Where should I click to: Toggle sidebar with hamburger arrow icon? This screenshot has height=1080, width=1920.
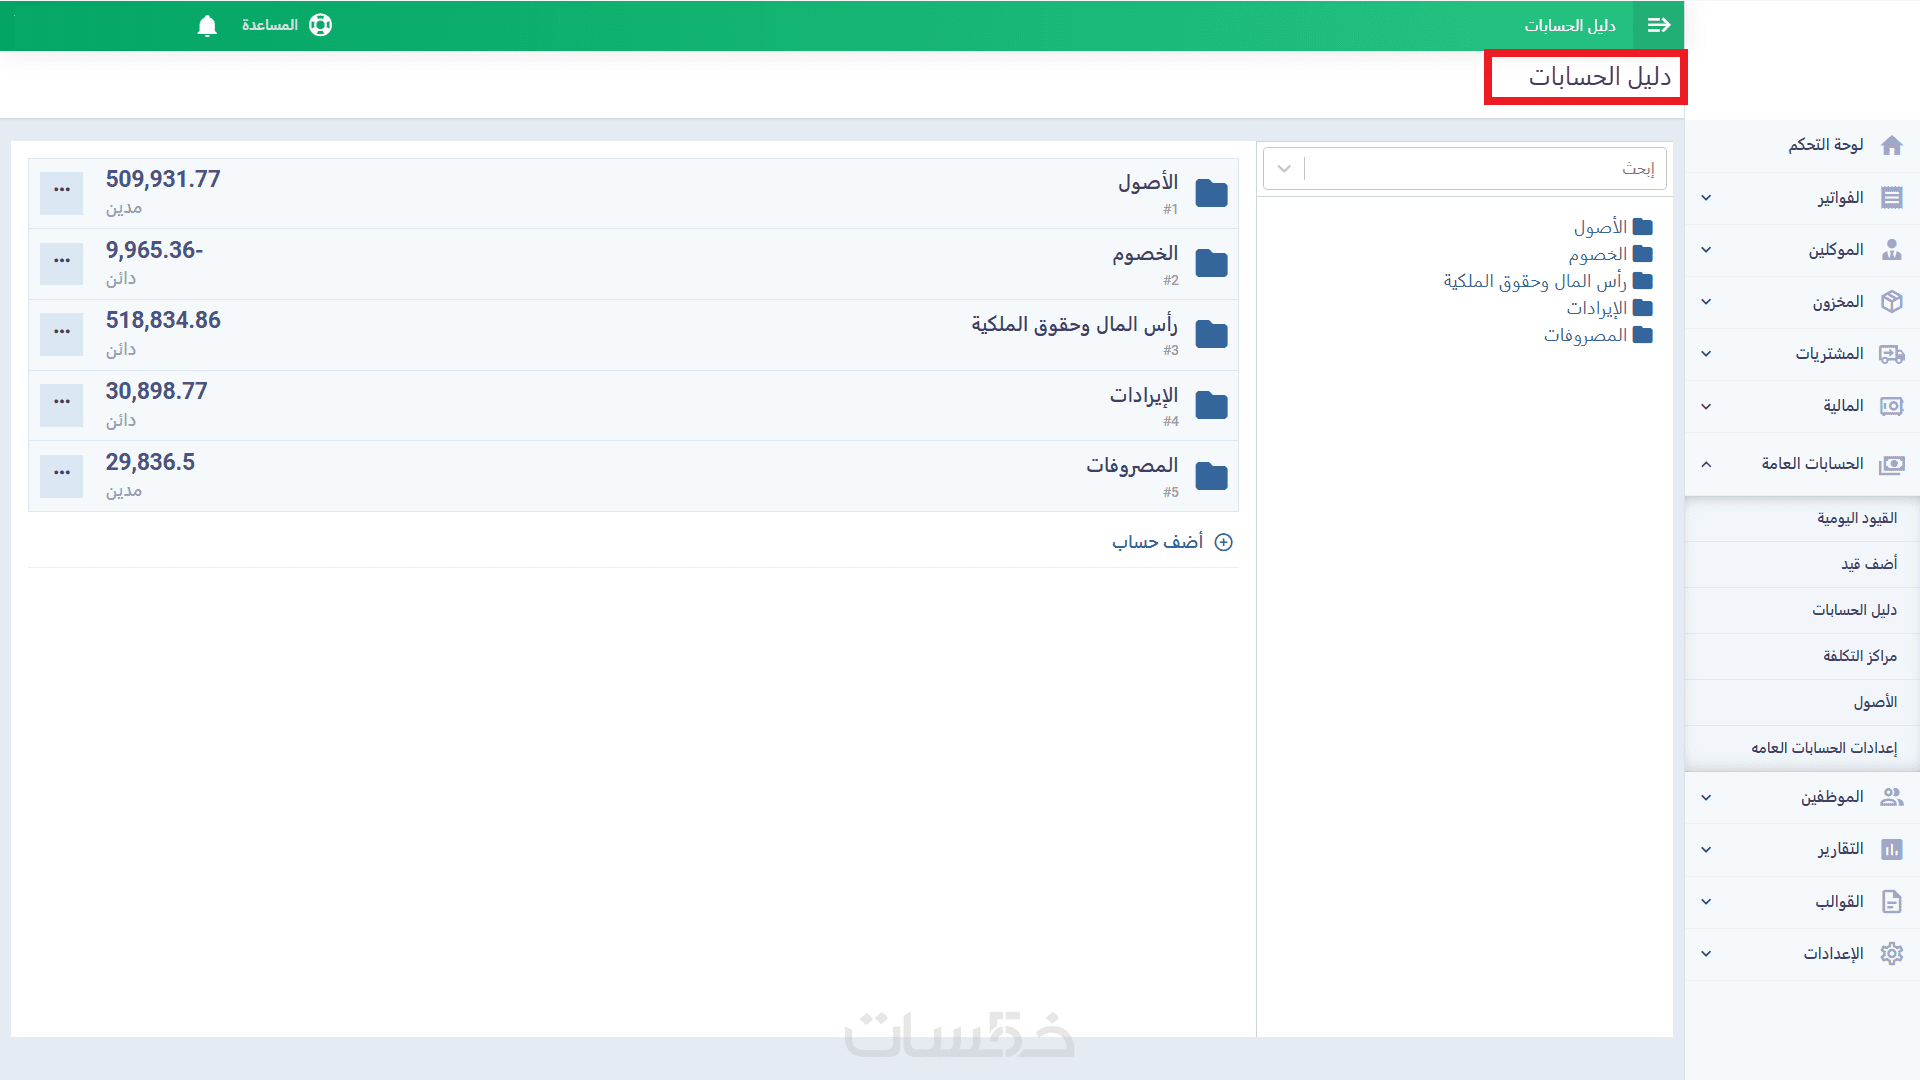point(1659,25)
